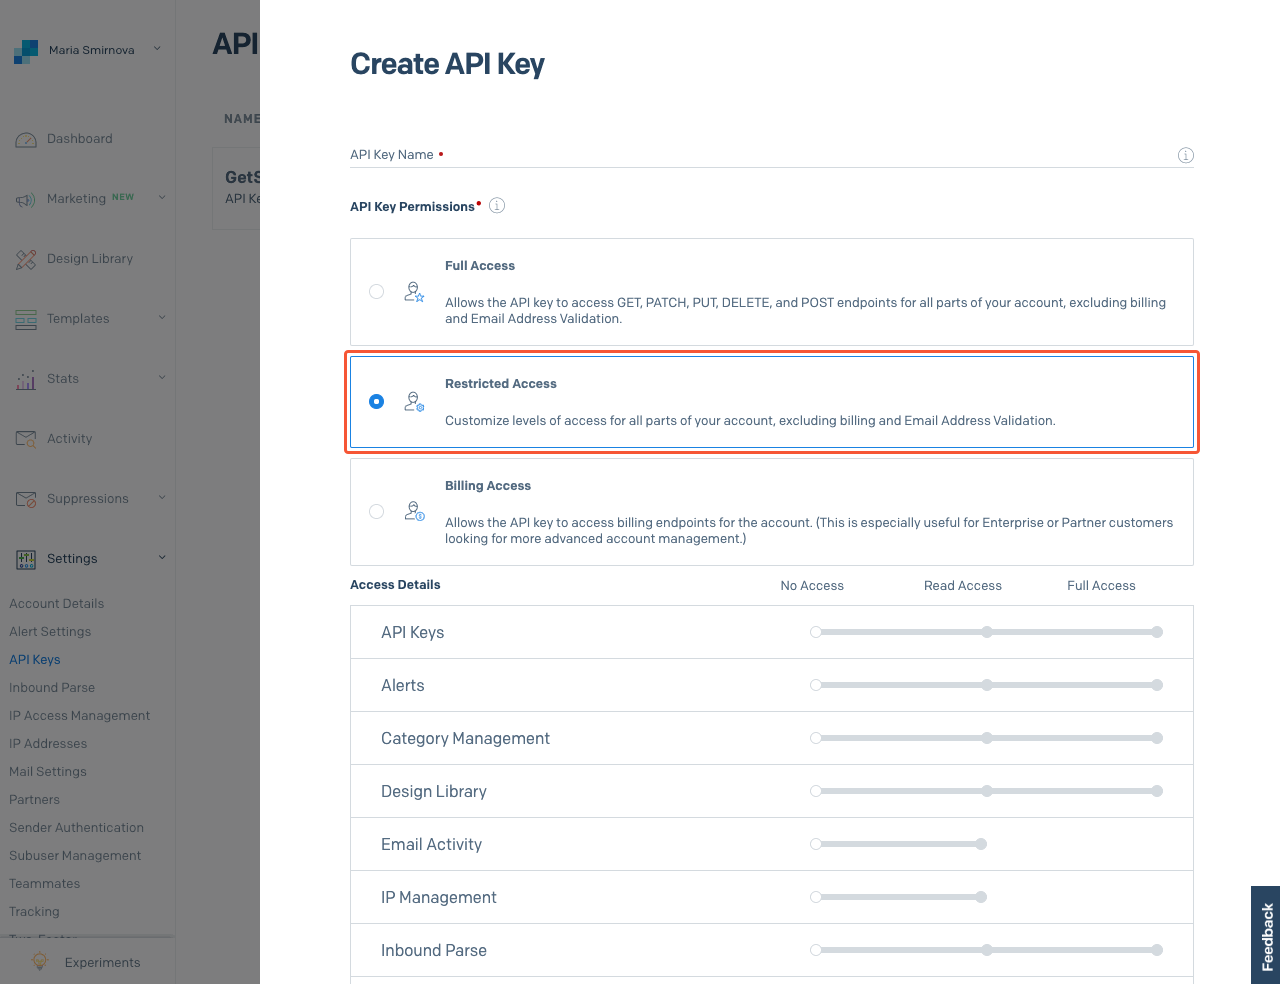Open Account Details link in sidebar
Viewport: 1280px width, 984px height.
point(57,604)
